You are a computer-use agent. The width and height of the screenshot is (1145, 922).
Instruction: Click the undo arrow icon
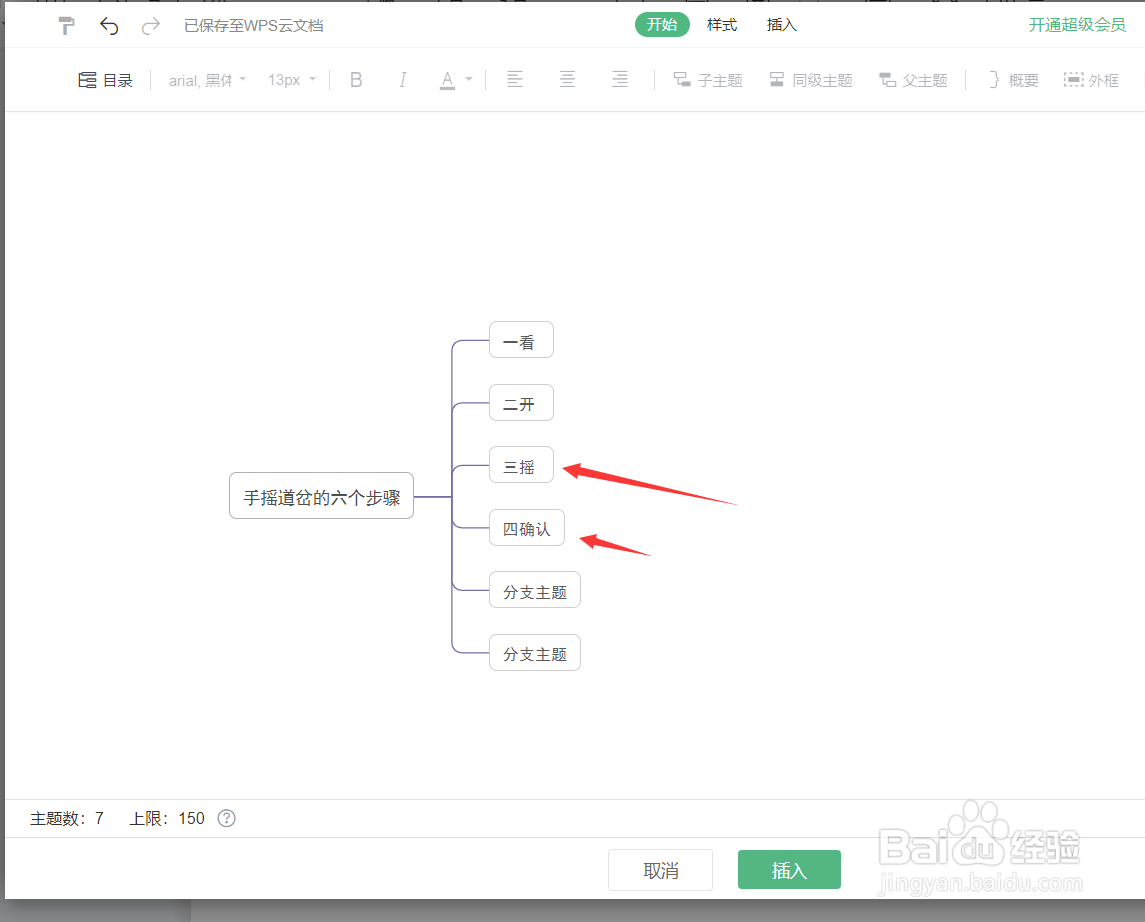pos(109,25)
